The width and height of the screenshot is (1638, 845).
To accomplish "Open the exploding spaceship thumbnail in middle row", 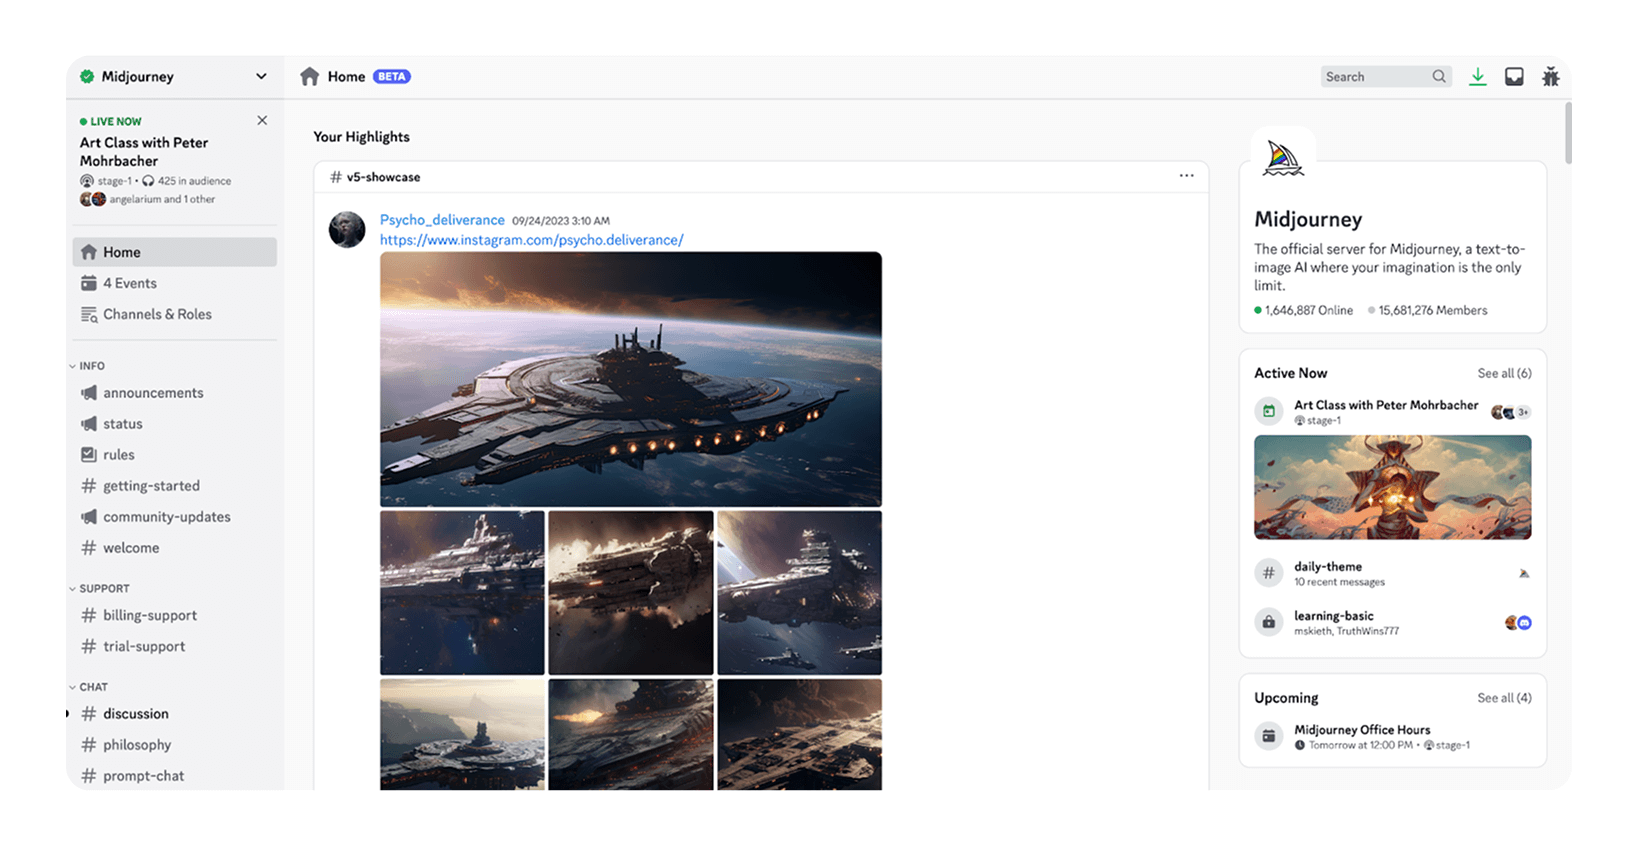I will pos(631,593).
